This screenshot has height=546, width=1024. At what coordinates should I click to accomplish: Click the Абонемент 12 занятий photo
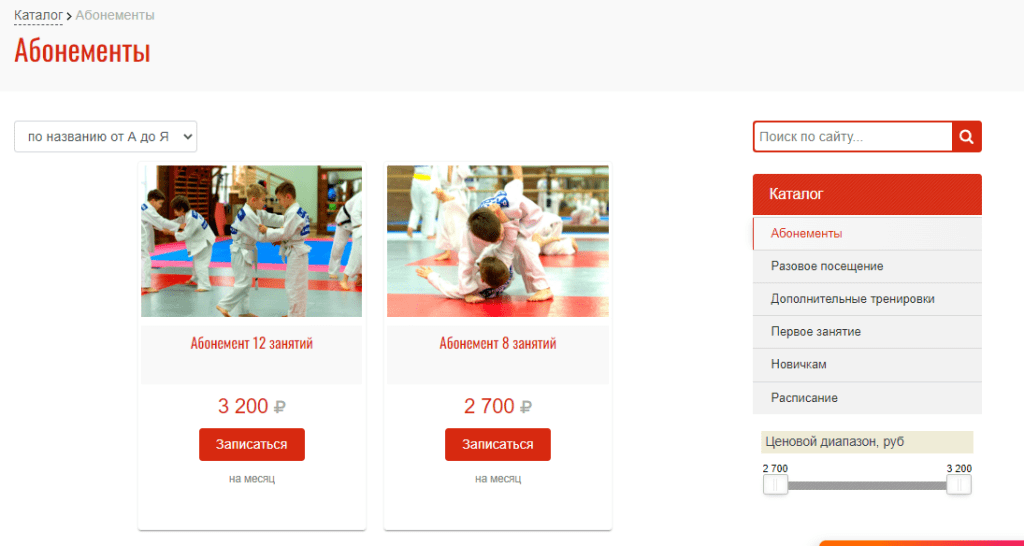[x=251, y=241]
